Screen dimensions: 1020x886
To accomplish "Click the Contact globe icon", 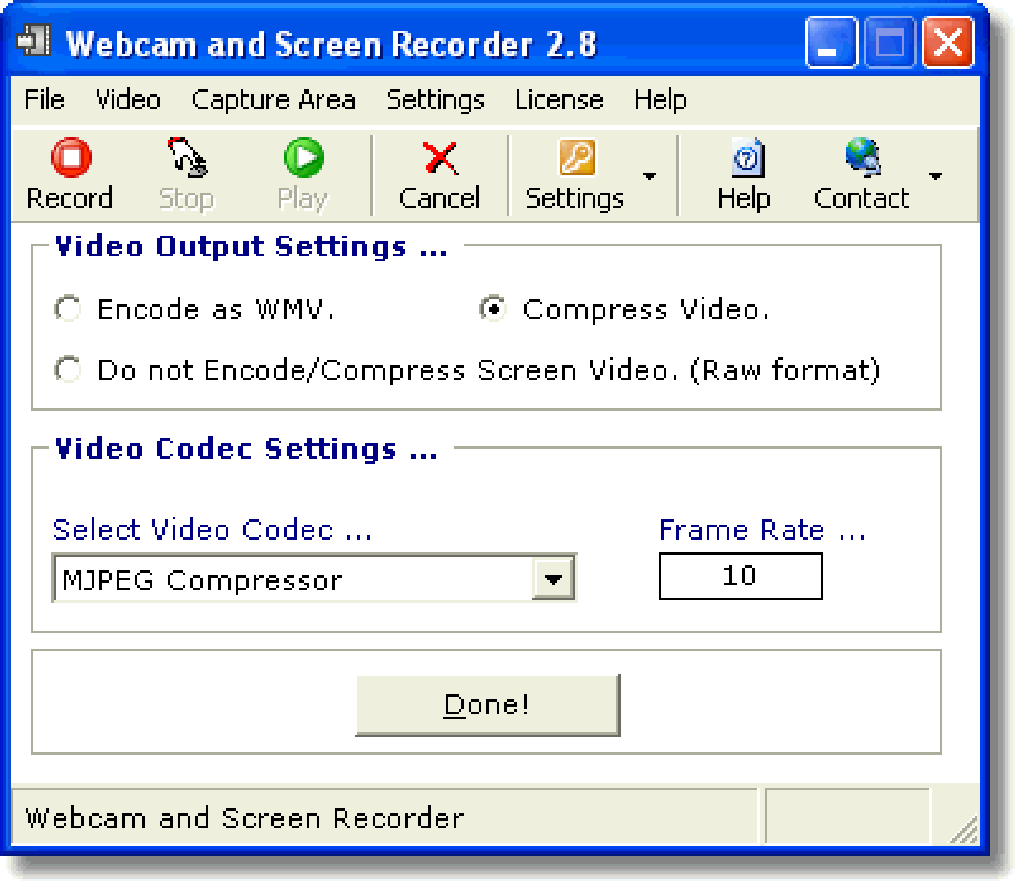I will coord(863,157).
